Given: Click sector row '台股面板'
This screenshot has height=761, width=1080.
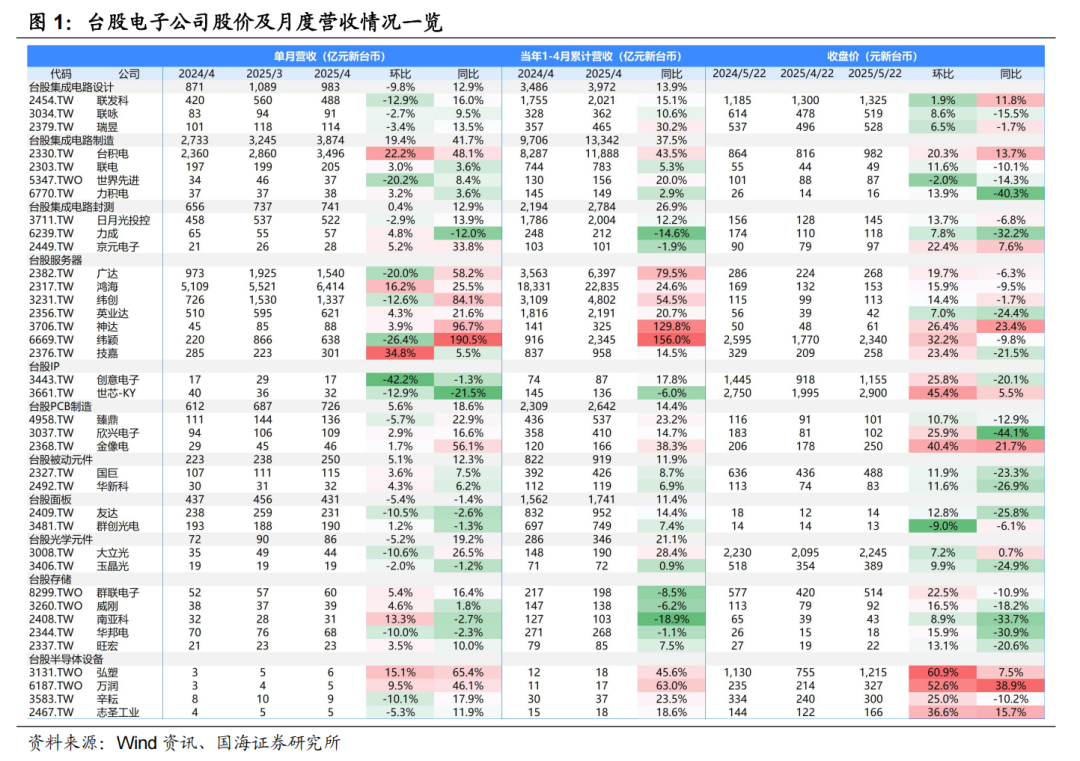Looking at the screenshot, I should (x=536, y=499).
